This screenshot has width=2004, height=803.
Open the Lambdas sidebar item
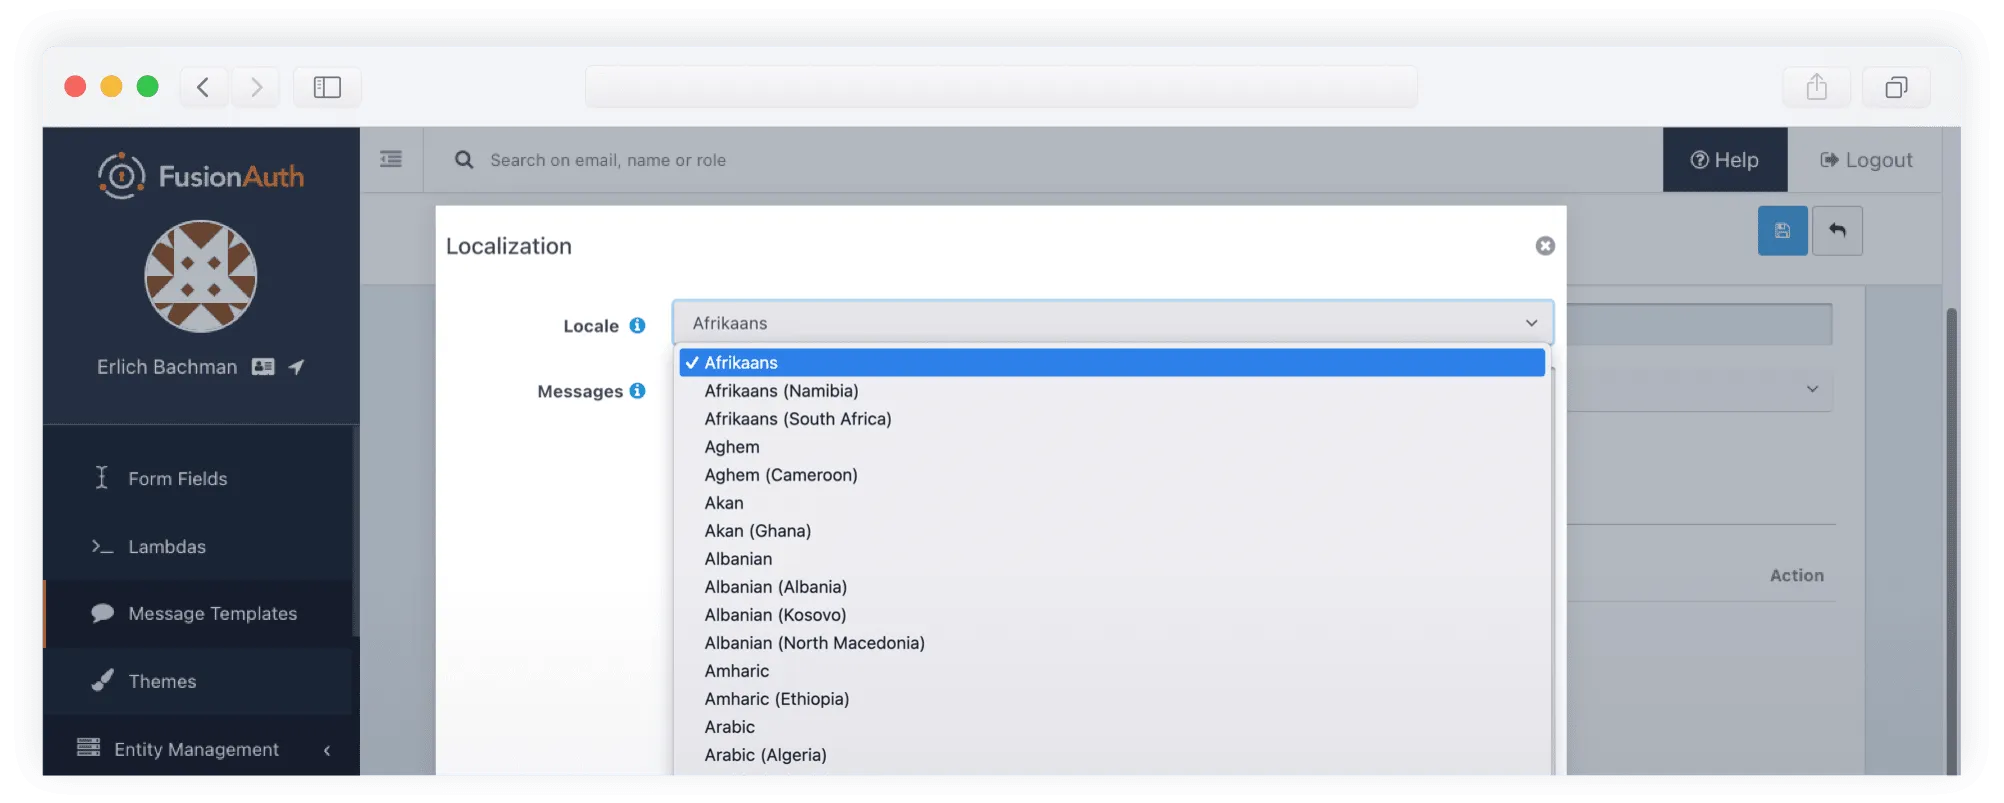(167, 547)
